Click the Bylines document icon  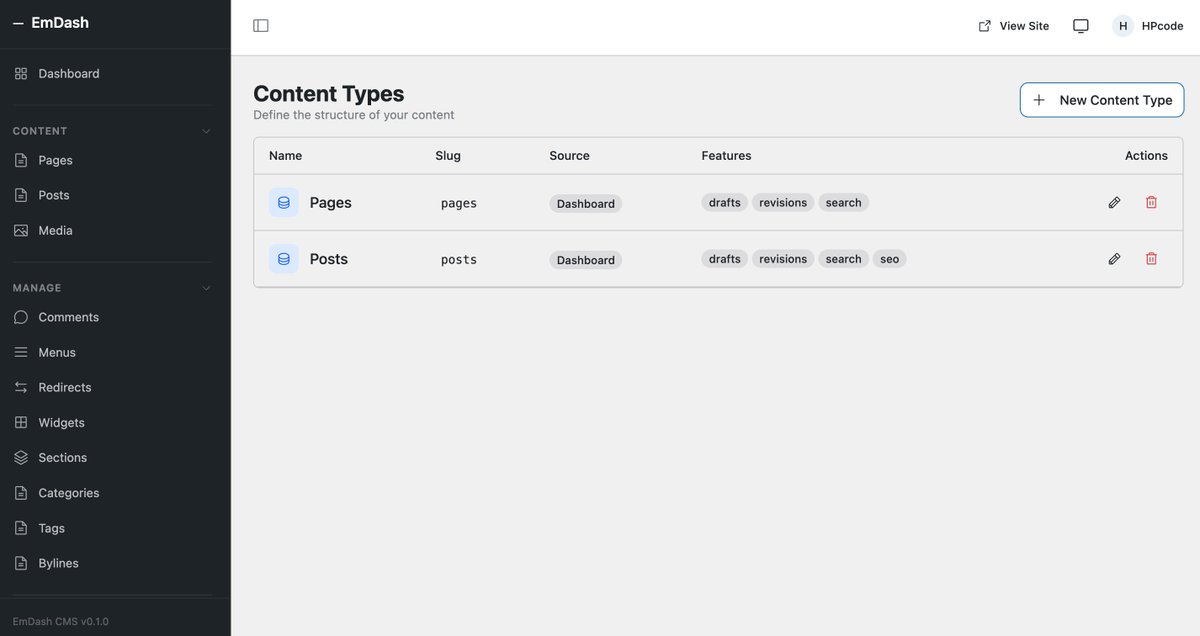(21, 563)
